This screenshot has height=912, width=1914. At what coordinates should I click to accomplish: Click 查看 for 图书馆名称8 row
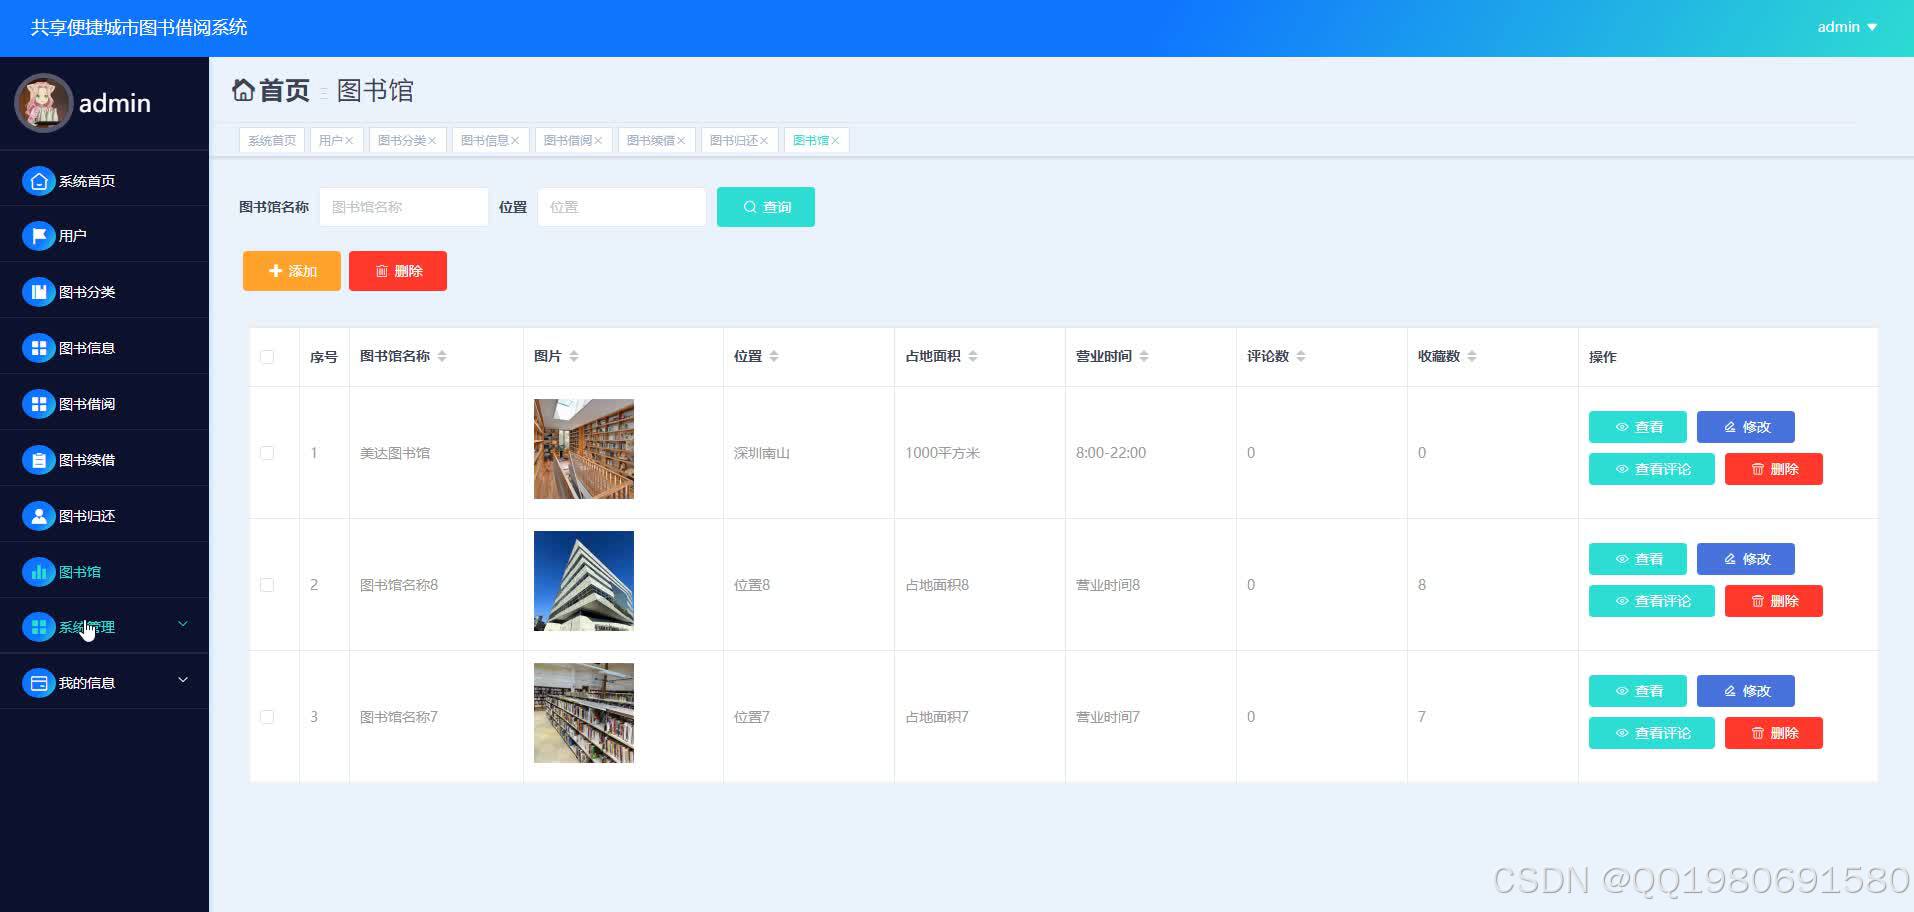point(1638,559)
